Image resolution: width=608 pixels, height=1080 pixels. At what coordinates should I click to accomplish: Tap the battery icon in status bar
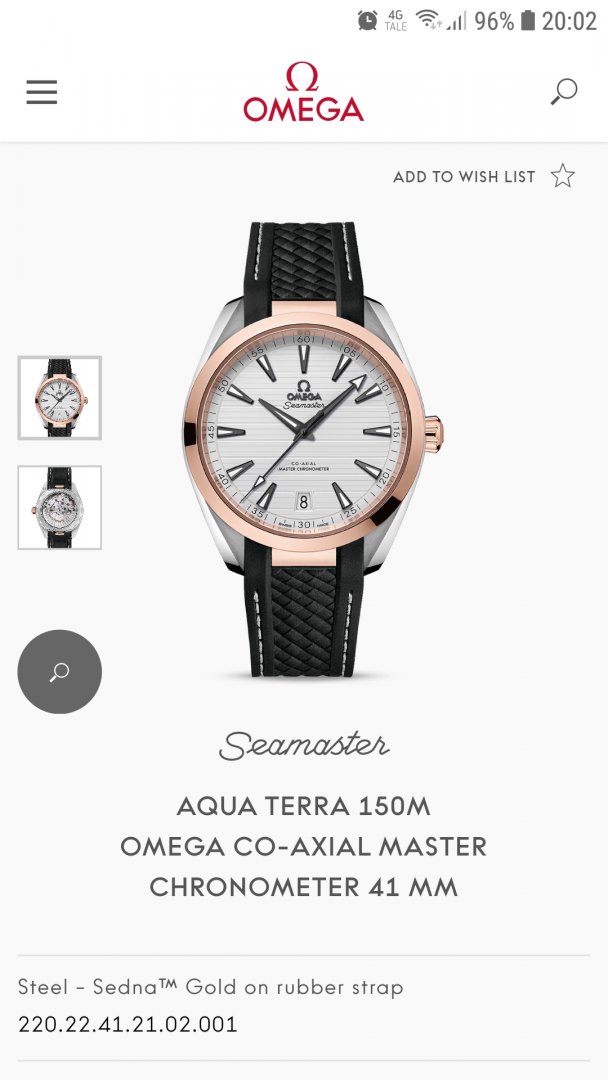[x=527, y=21]
